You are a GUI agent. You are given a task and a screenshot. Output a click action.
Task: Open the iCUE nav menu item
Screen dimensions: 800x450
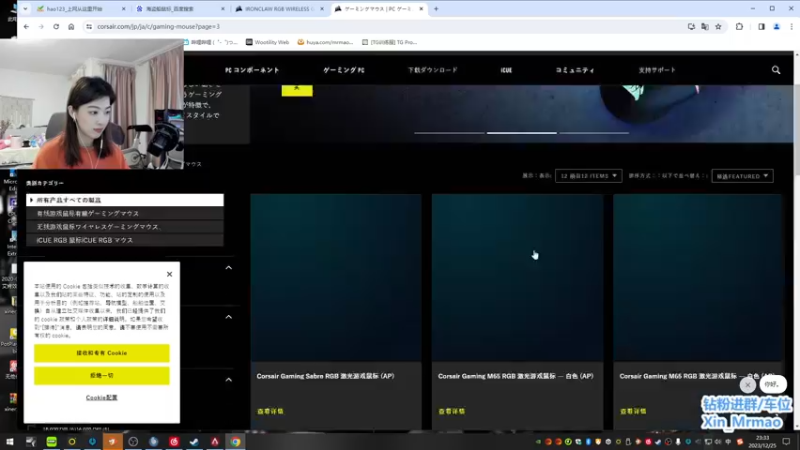pyautogui.click(x=506, y=70)
